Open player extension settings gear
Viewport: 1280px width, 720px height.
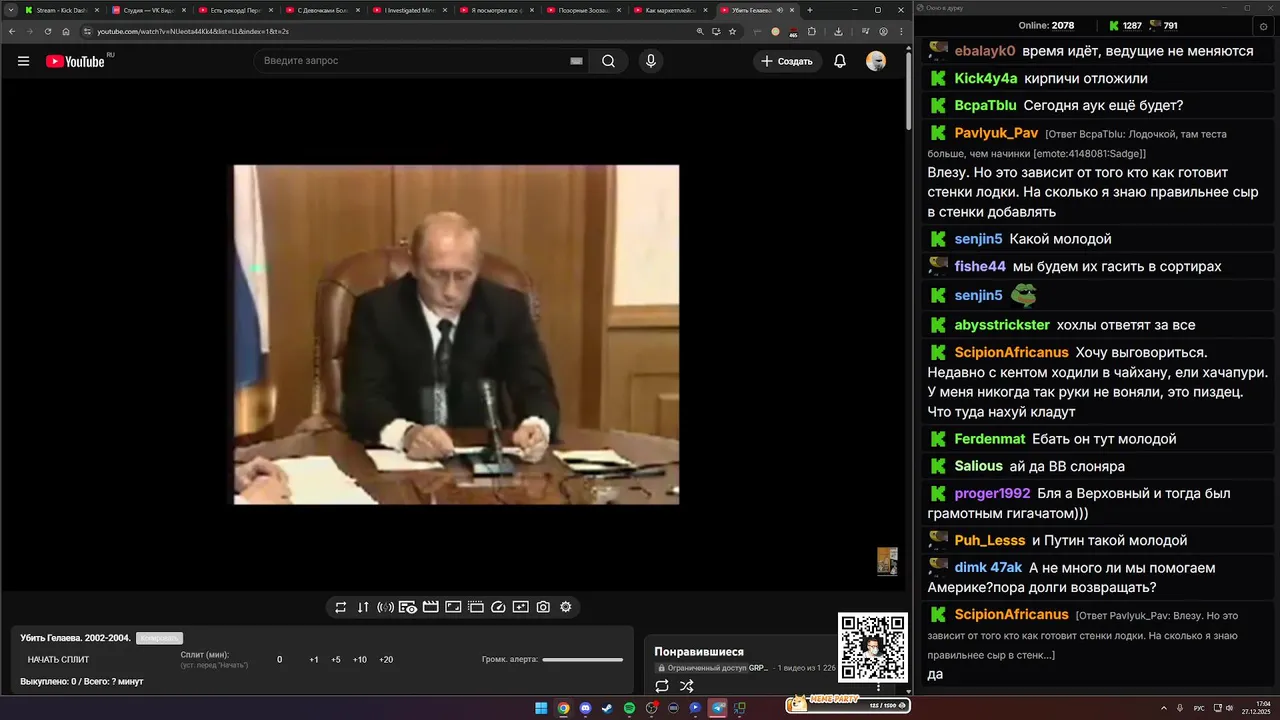(x=565, y=607)
